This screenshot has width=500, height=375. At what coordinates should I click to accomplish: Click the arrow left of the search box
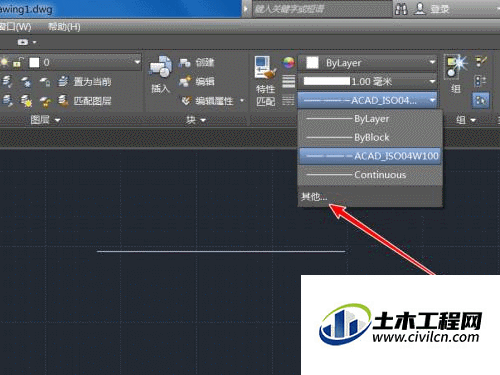(x=246, y=9)
